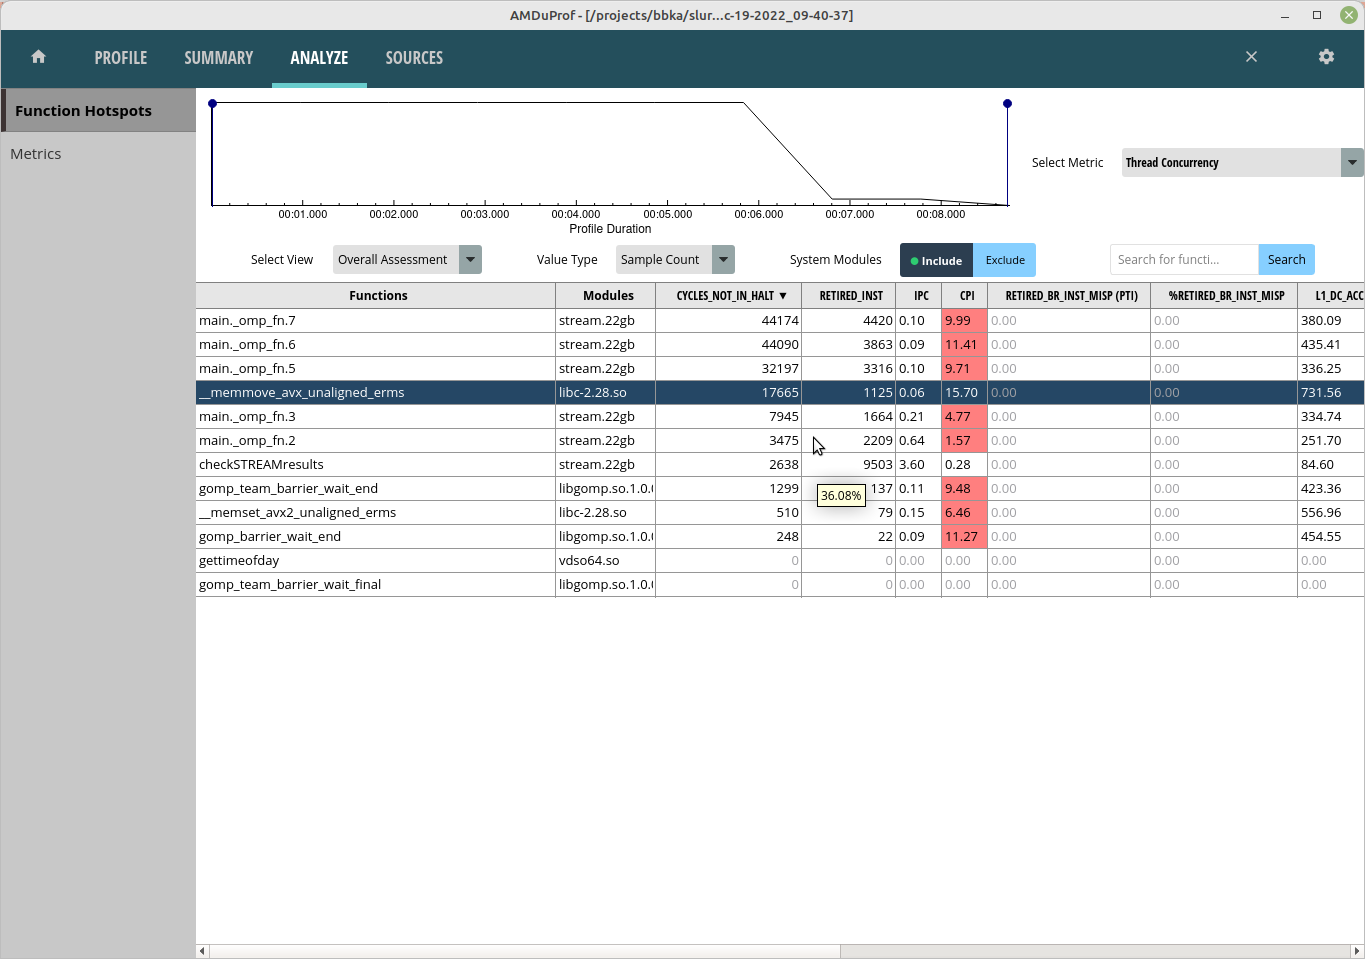
Task: Open Metrics in the left sidebar
Action: click(36, 154)
